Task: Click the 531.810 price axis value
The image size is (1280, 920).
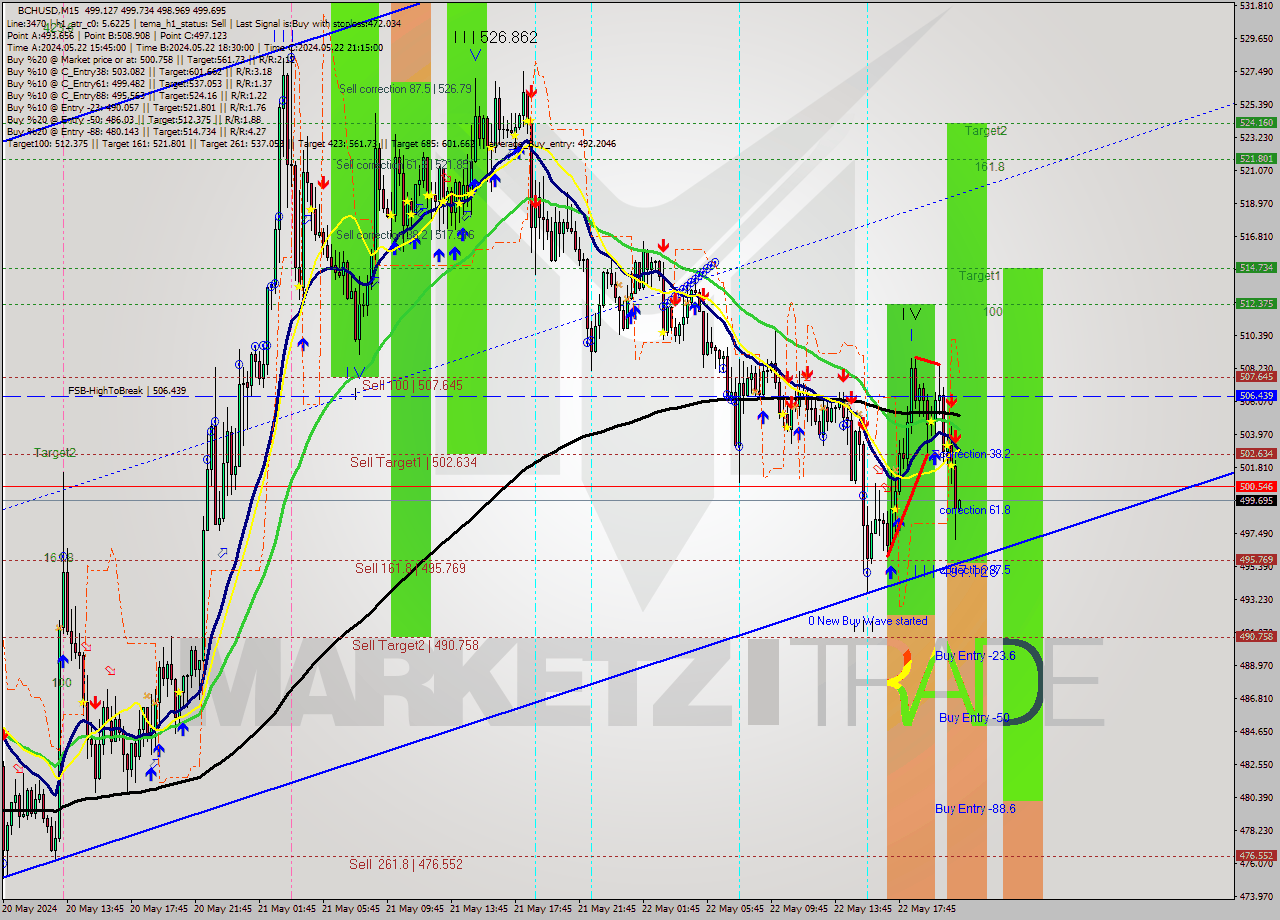Action: [x=1256, y=6]
